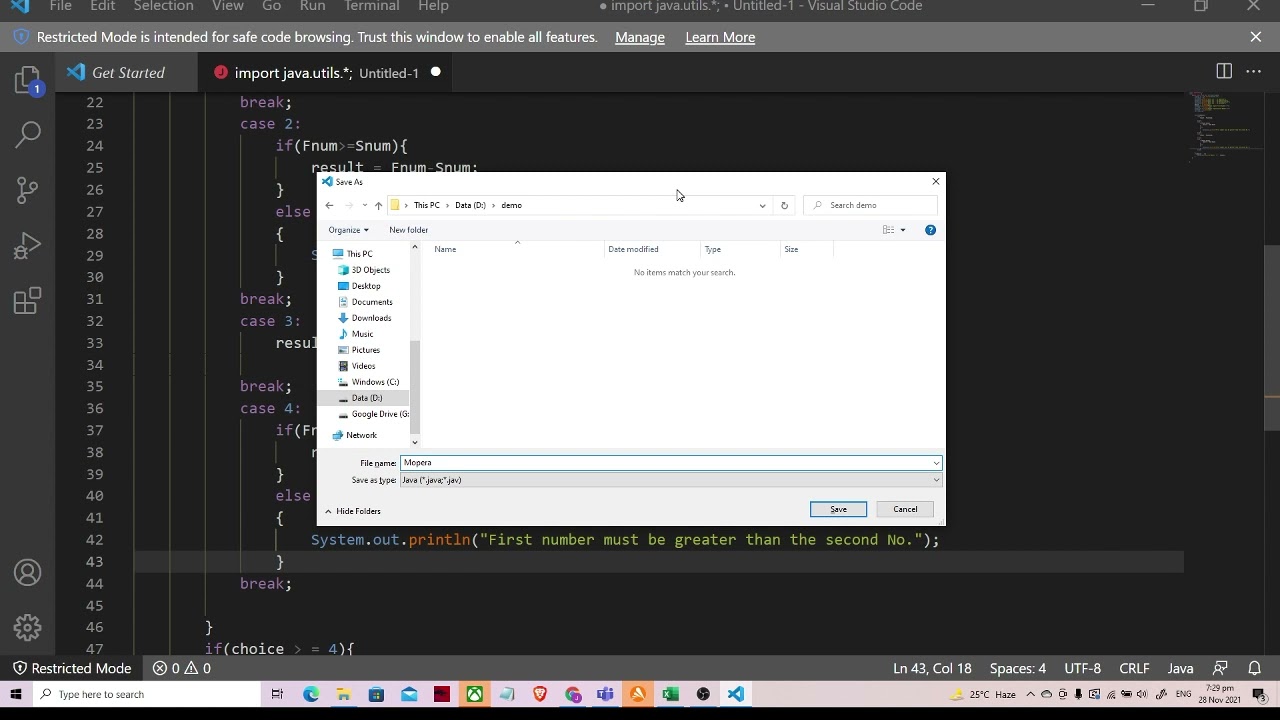Click Restricted Mode in status bar
The image size is (1280, 720).
click(x=71, y=668)
